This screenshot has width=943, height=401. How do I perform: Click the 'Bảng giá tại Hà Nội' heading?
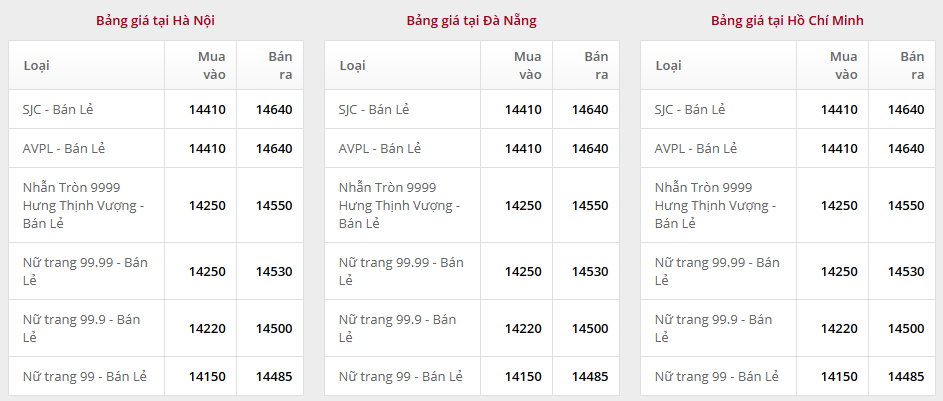click(155, 20)
